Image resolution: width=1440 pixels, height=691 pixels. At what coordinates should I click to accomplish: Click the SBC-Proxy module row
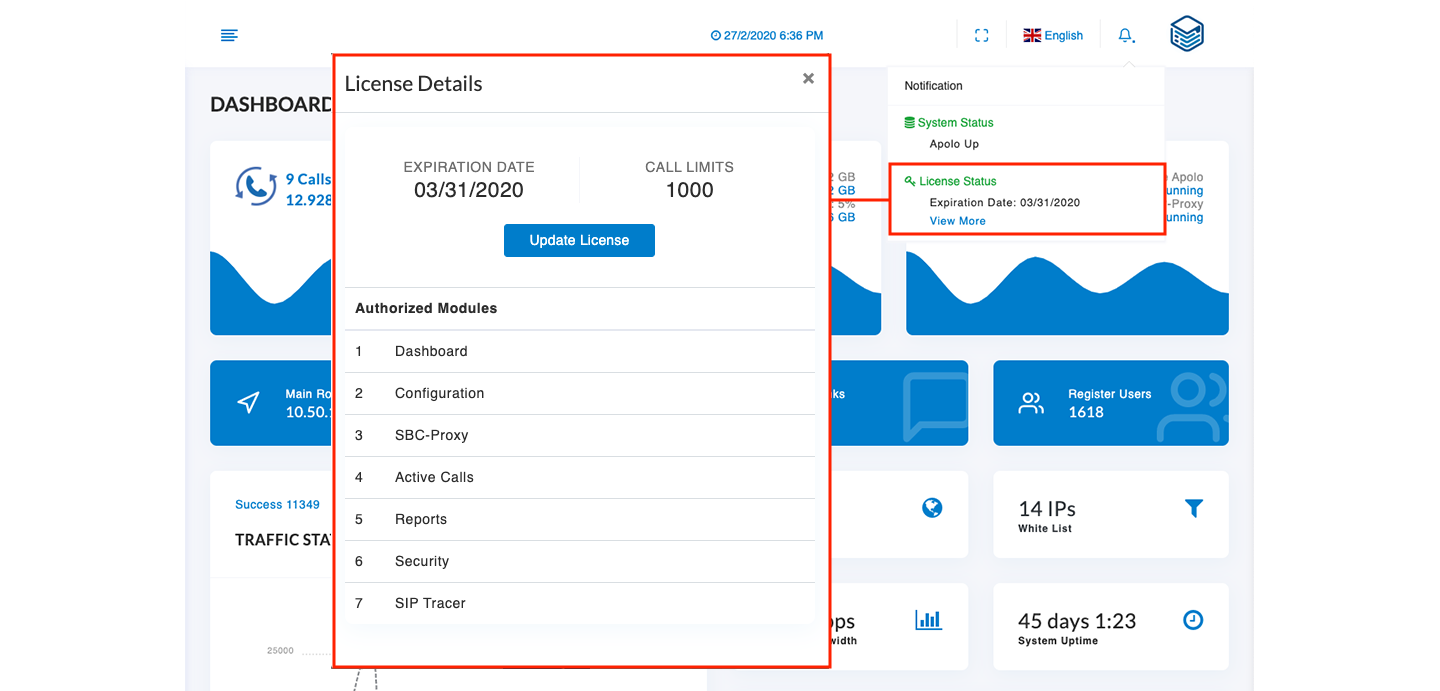pyautogui.click(x=431, y=435)
